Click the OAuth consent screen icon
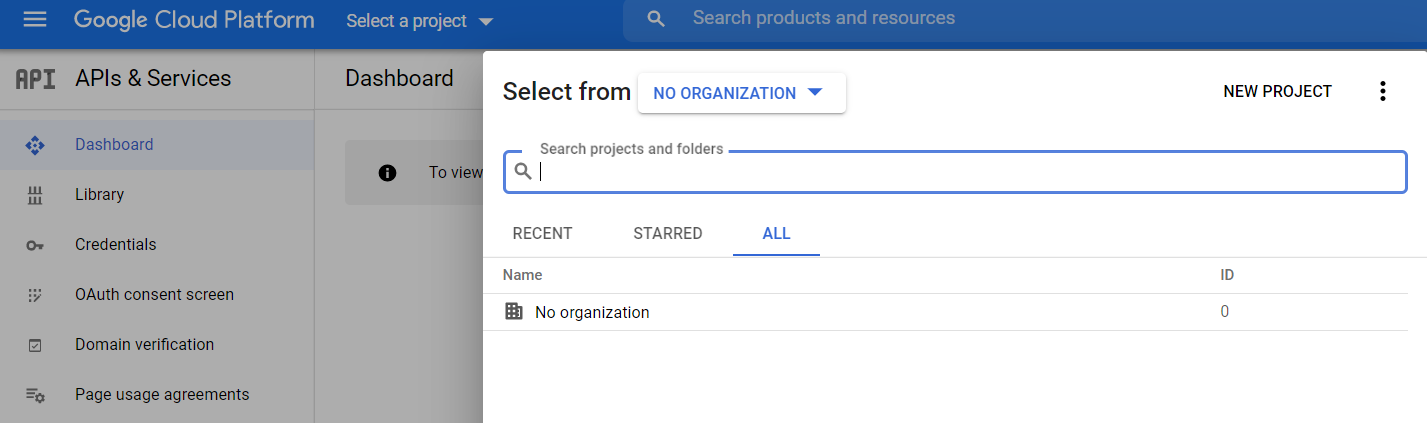The height and width of the screenshot is (423, 1427). [x=35, y=295]
